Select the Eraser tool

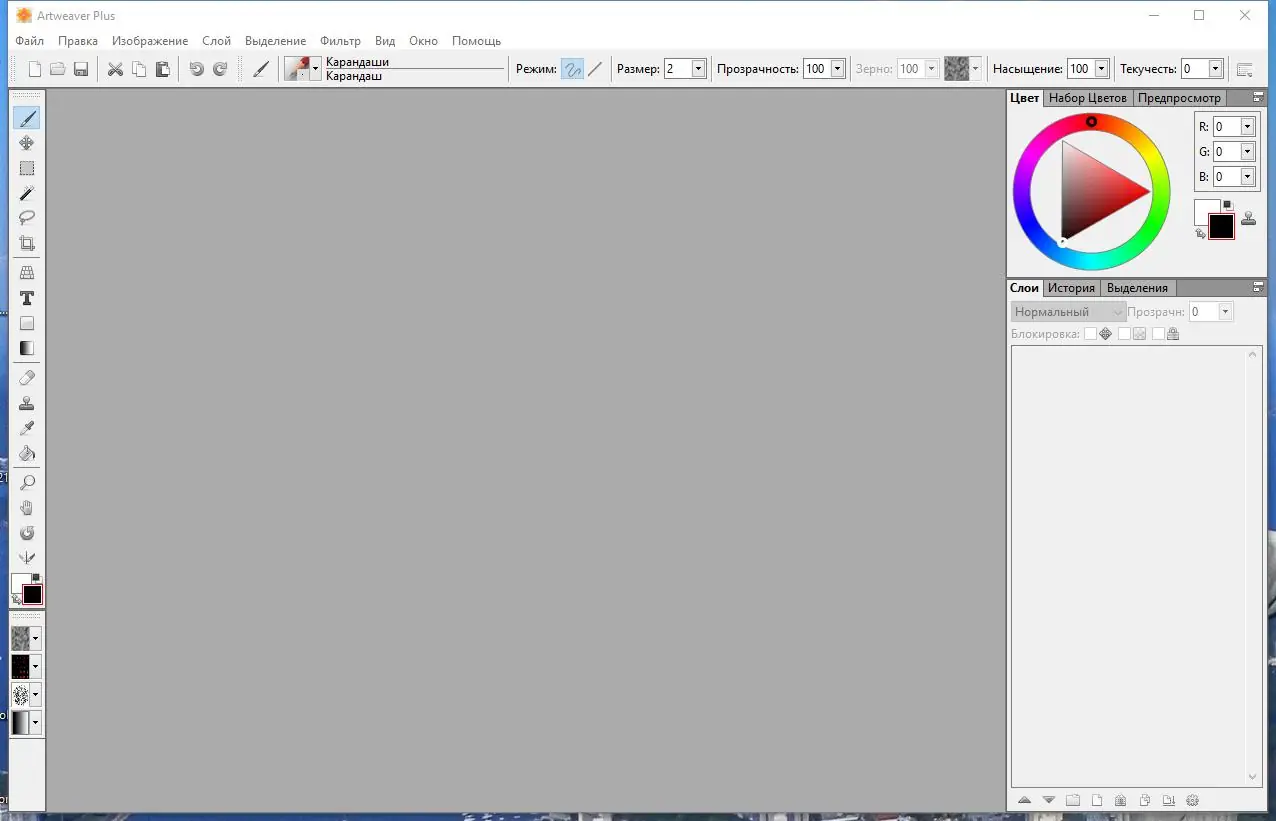[26, 378]
